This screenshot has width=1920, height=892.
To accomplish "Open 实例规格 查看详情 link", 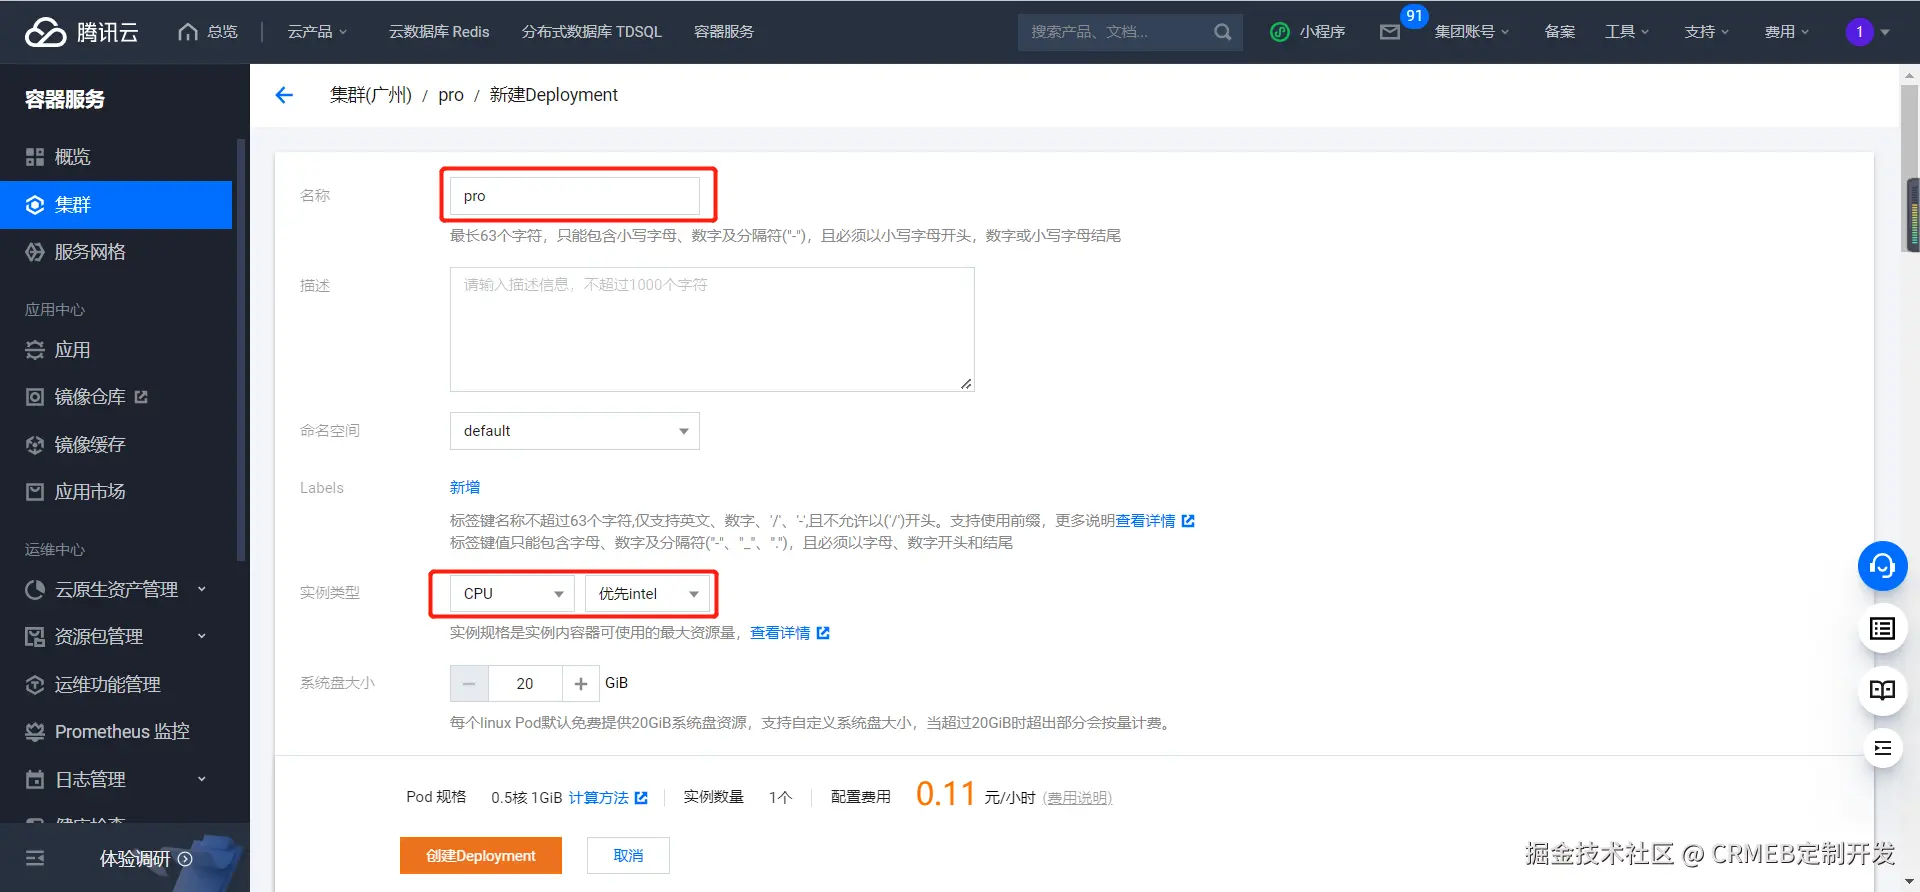I will point(790,633).
